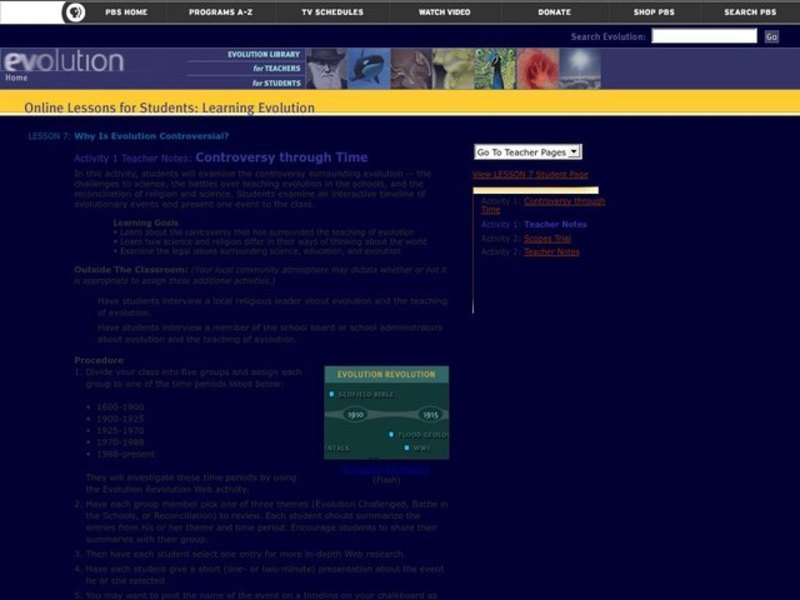Select the orca whale image icon
Screen dimensions: 800x600
(x=368, y=68)
